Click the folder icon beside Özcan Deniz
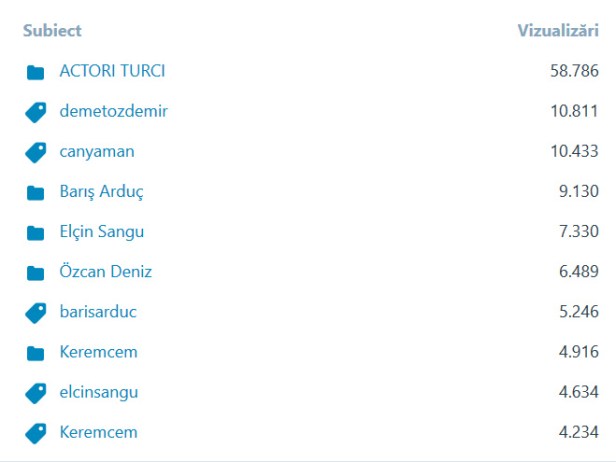 (36, 272)
